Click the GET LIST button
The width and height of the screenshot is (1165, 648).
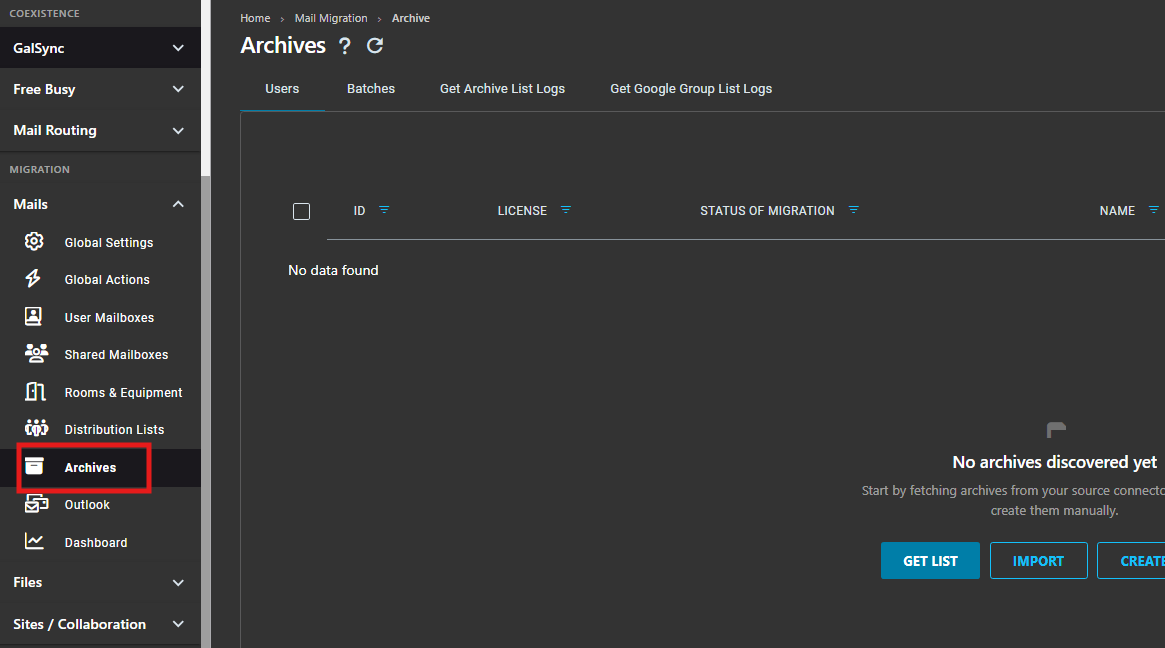tap(930, 561)
